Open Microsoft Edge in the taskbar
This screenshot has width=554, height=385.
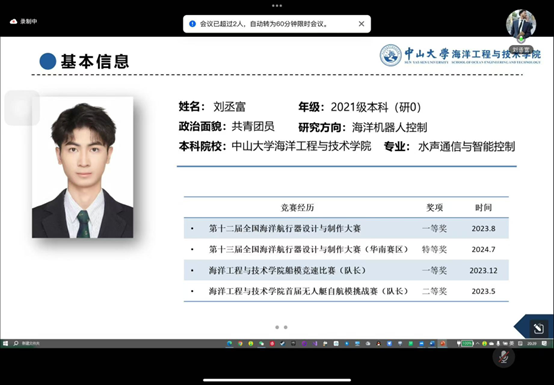[x=229, y=343]
